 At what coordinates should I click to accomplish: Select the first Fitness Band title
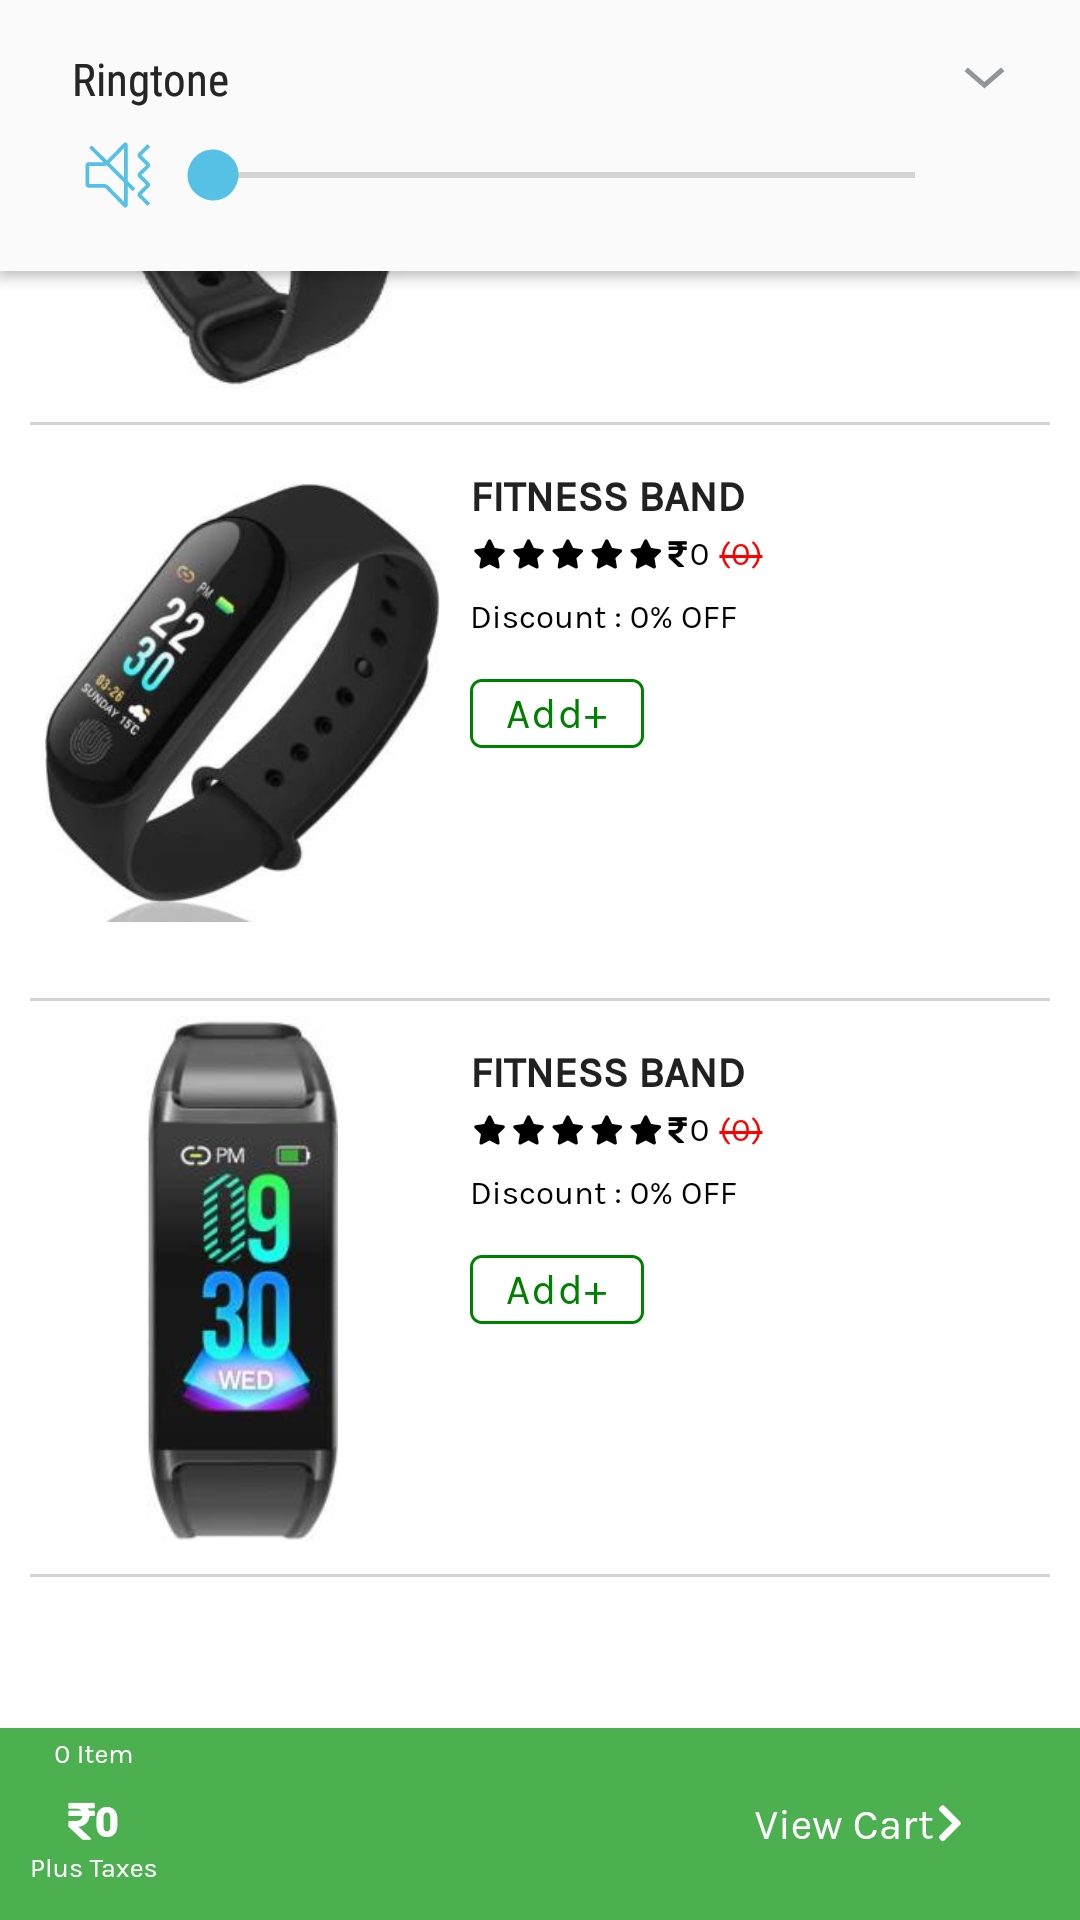(x=608, y=497)
